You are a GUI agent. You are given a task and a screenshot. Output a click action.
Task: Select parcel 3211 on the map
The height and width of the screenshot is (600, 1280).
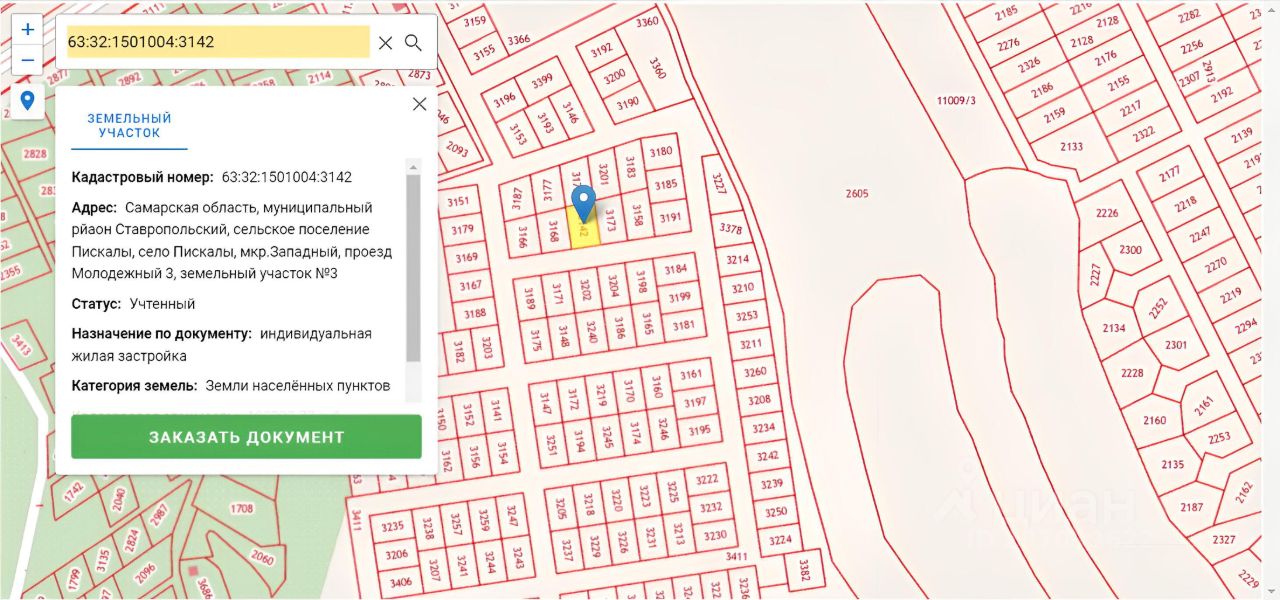coord(751,345)
